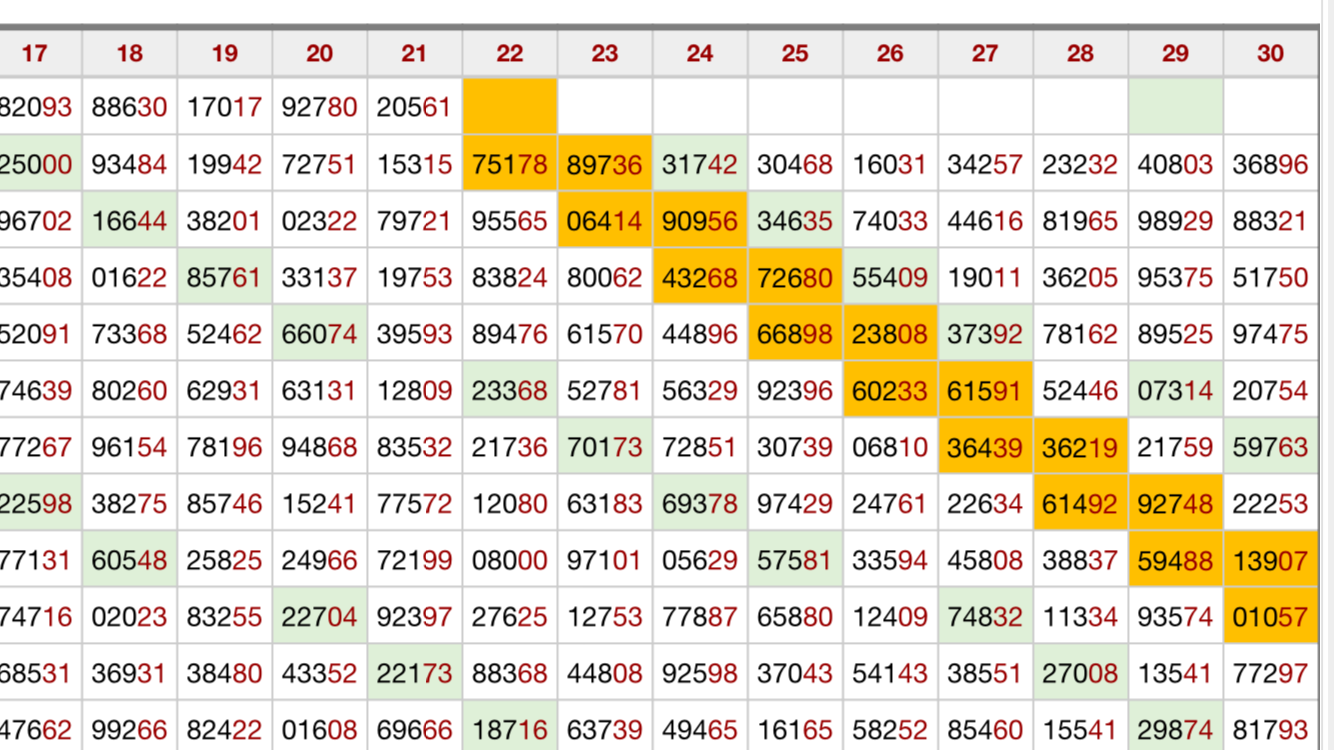Select the green cell with 29874
Viewport: 1334px width, 750px height.
tap(1175, 729)
